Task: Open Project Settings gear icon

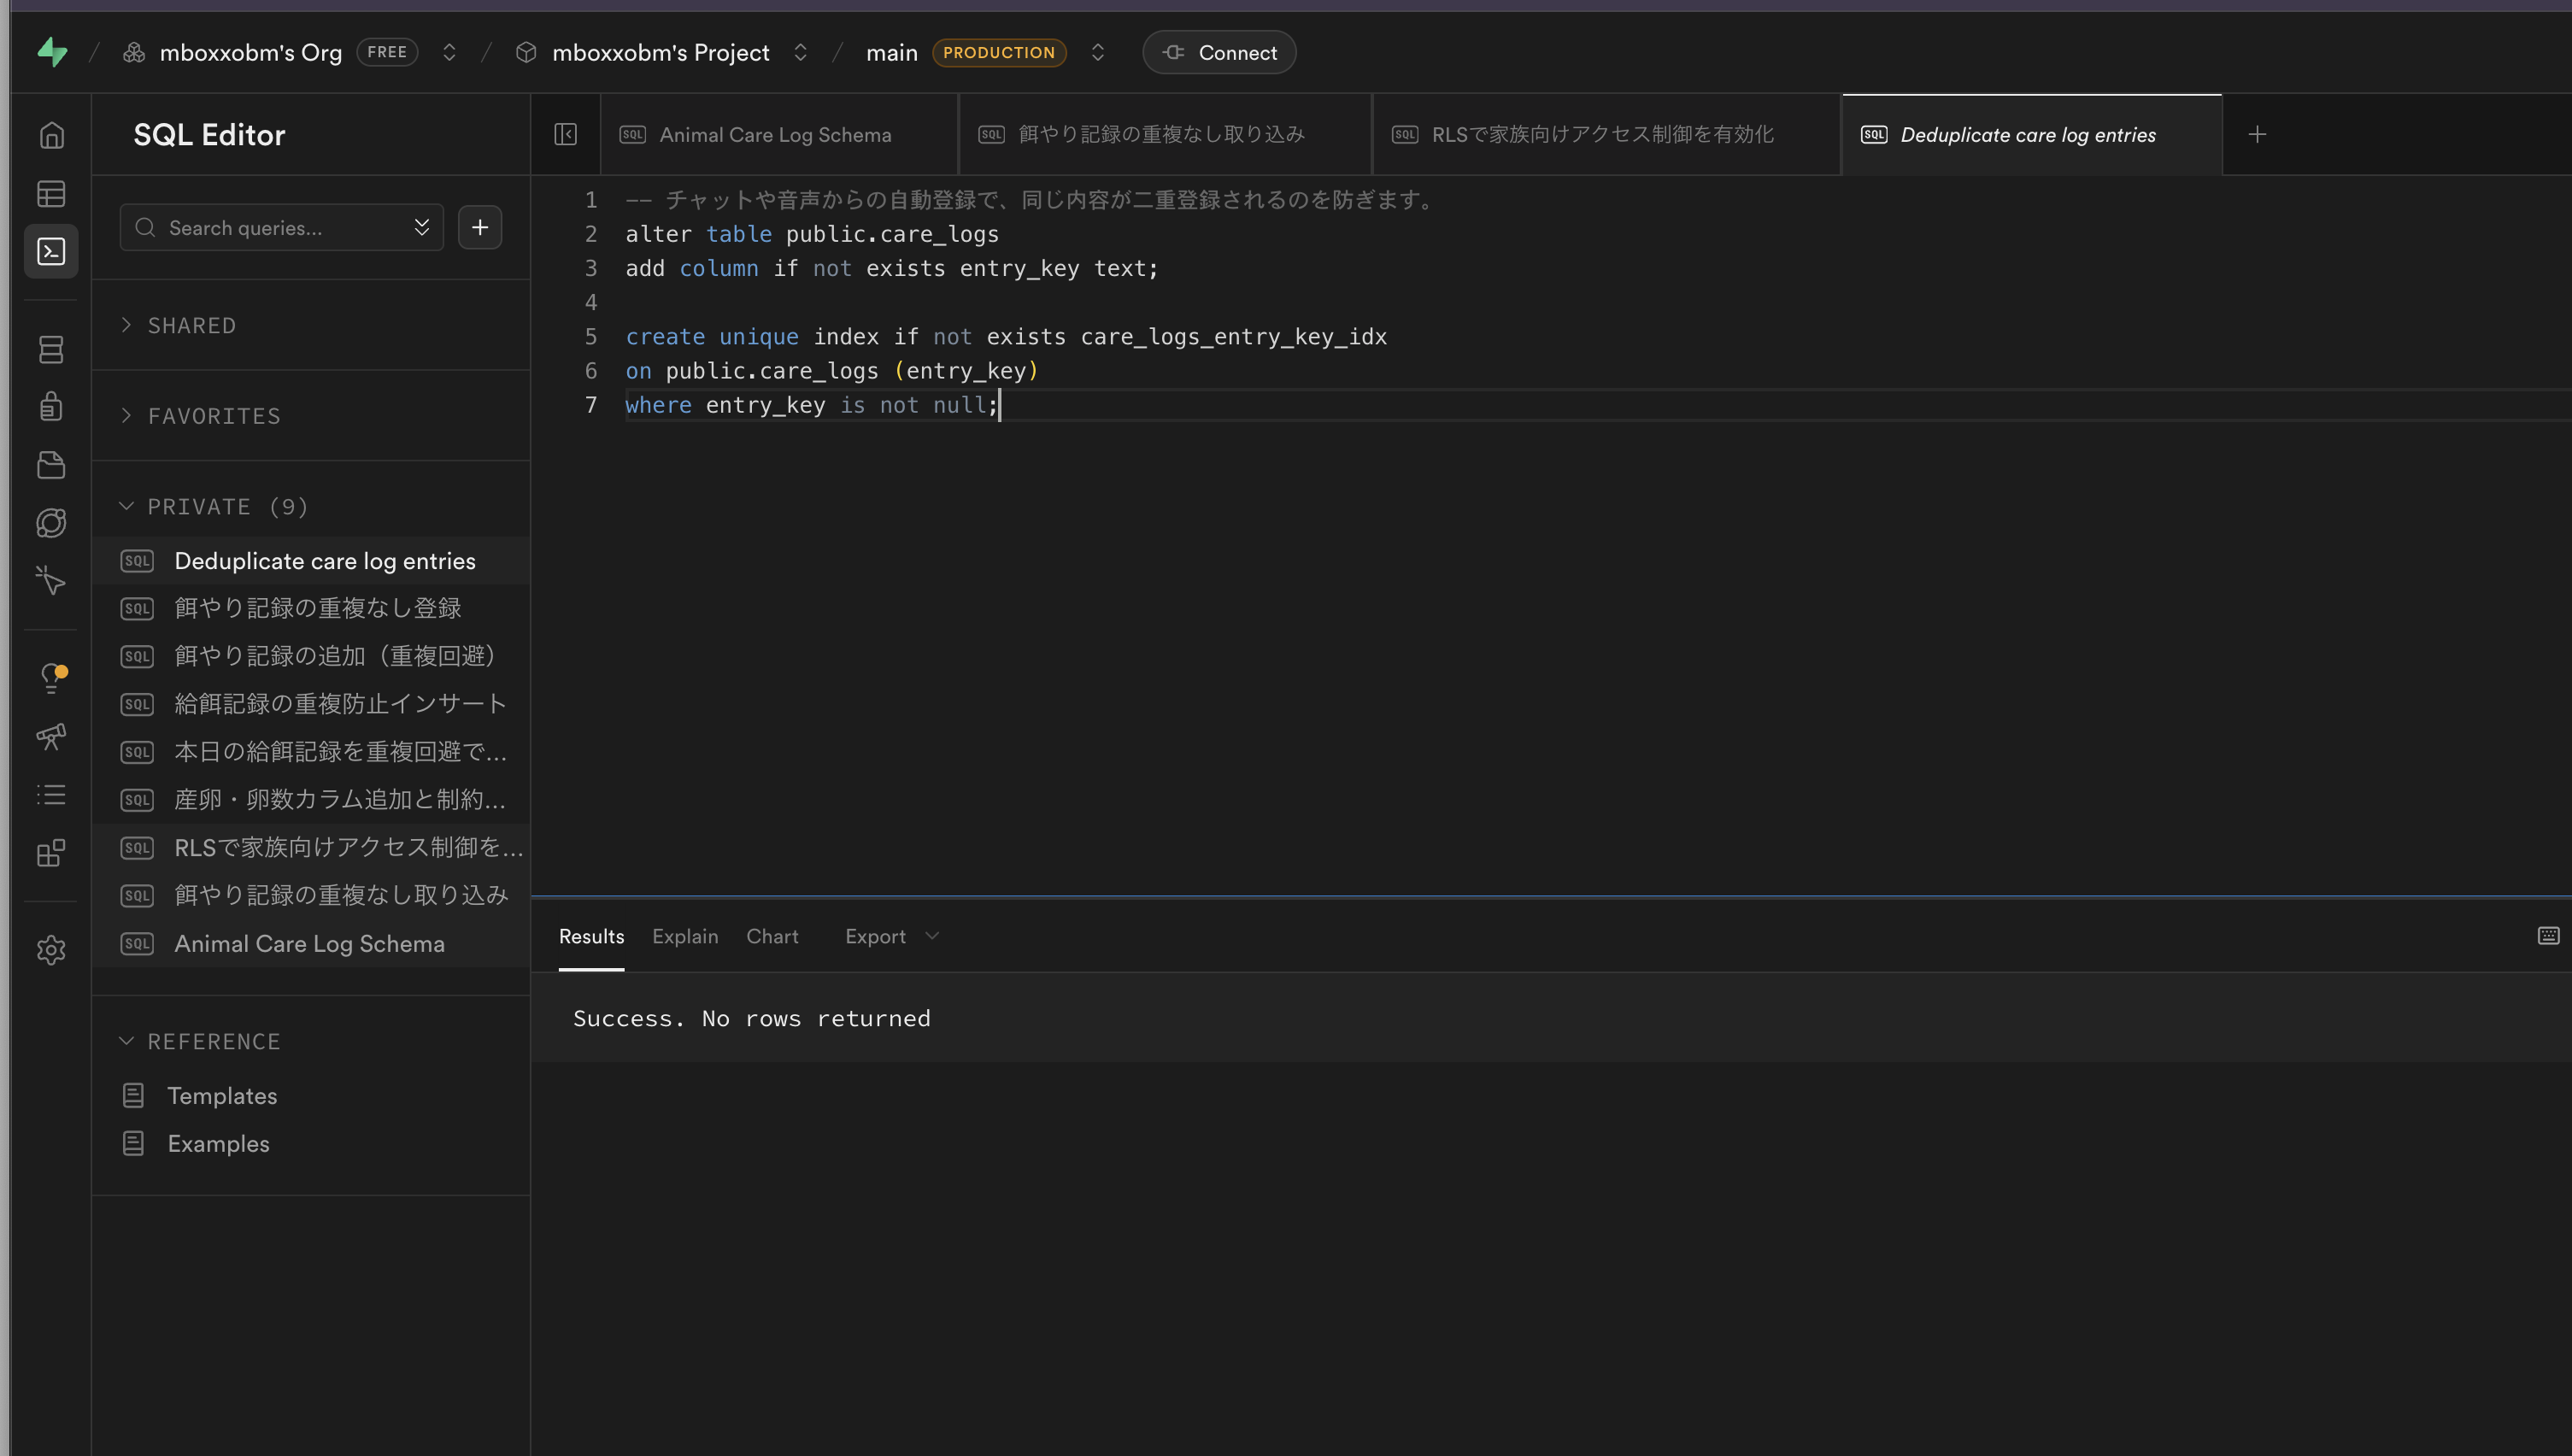Action: click(51, 950)
